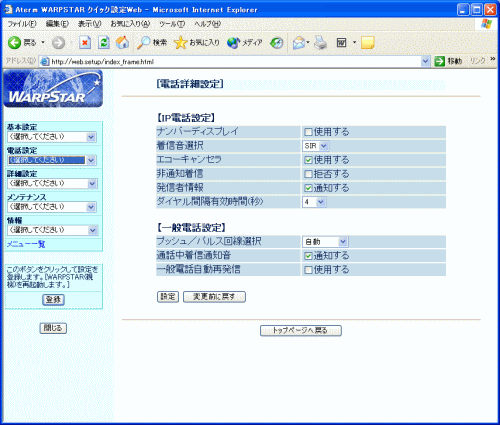The height and width of the screenshot is (425, 500).
Task: Expand the メンテナンス sidebar dropdown
Action: tap(52, 207)
